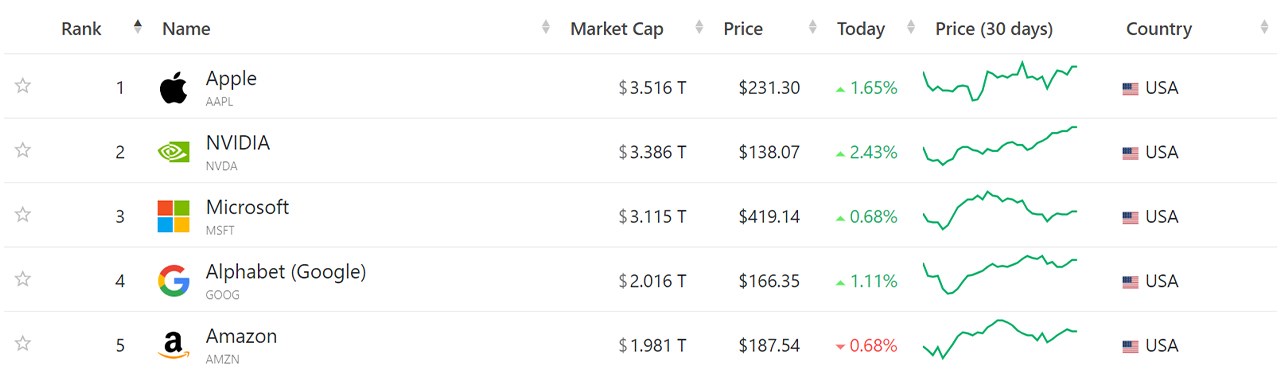Toggle the favorite star for Apple
Viewport: 1280px width, 374px height.
tap(22, 86)
